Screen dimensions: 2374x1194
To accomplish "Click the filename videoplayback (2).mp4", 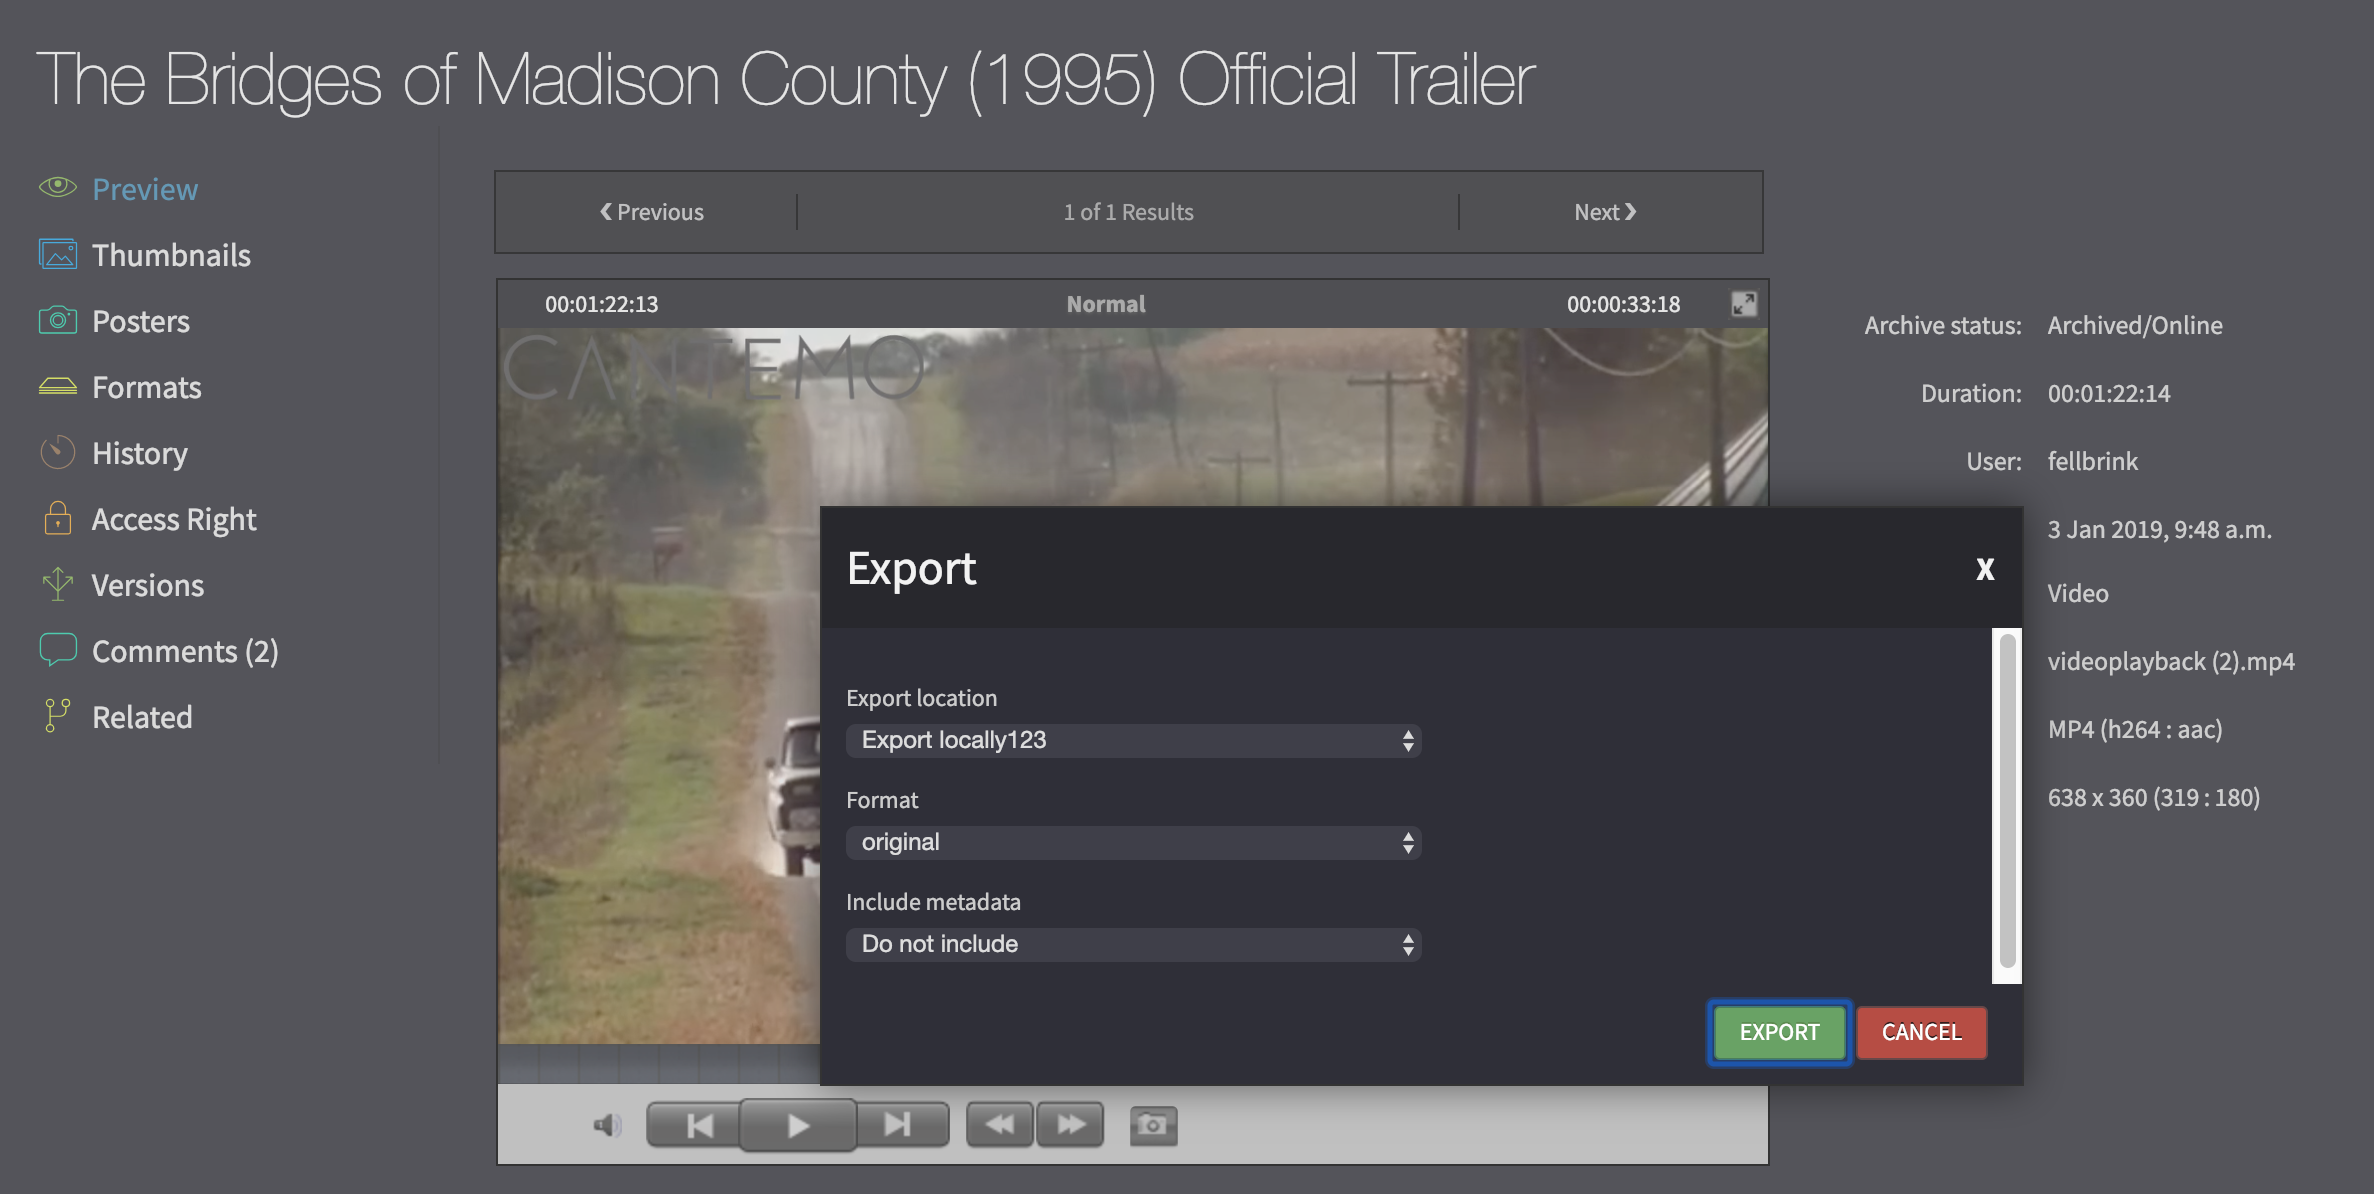I will (2171, 661).
